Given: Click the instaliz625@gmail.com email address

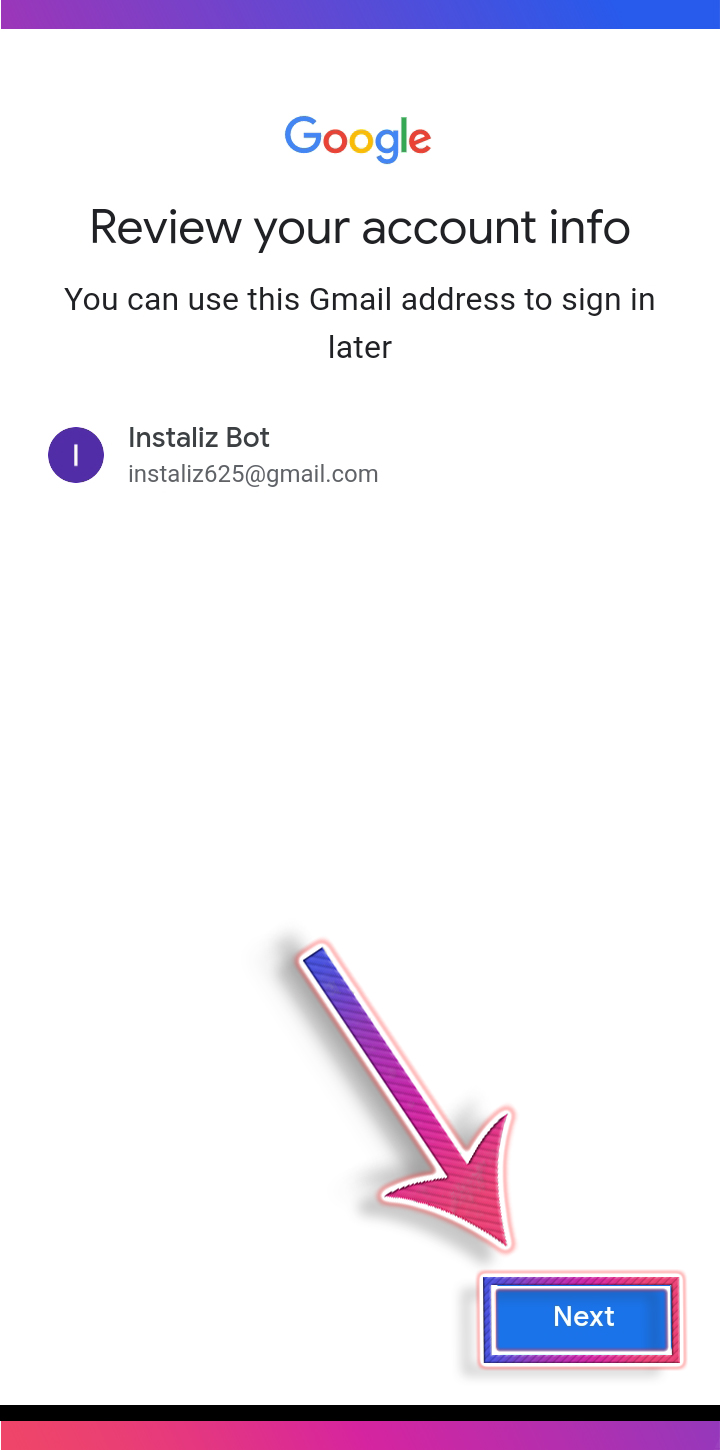Looking at the screenshot, I should [253, 474].
